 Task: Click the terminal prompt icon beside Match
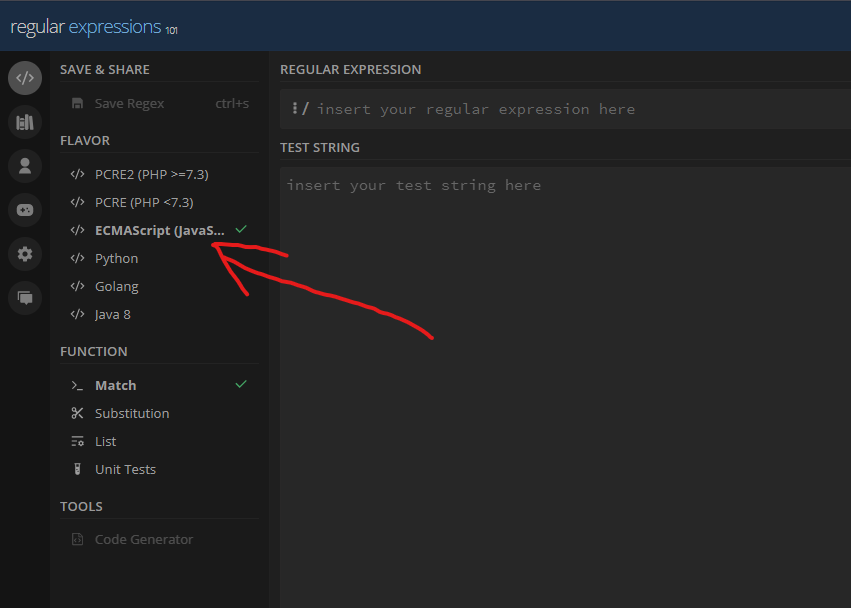pyautogui.click(x=78, y=385)
